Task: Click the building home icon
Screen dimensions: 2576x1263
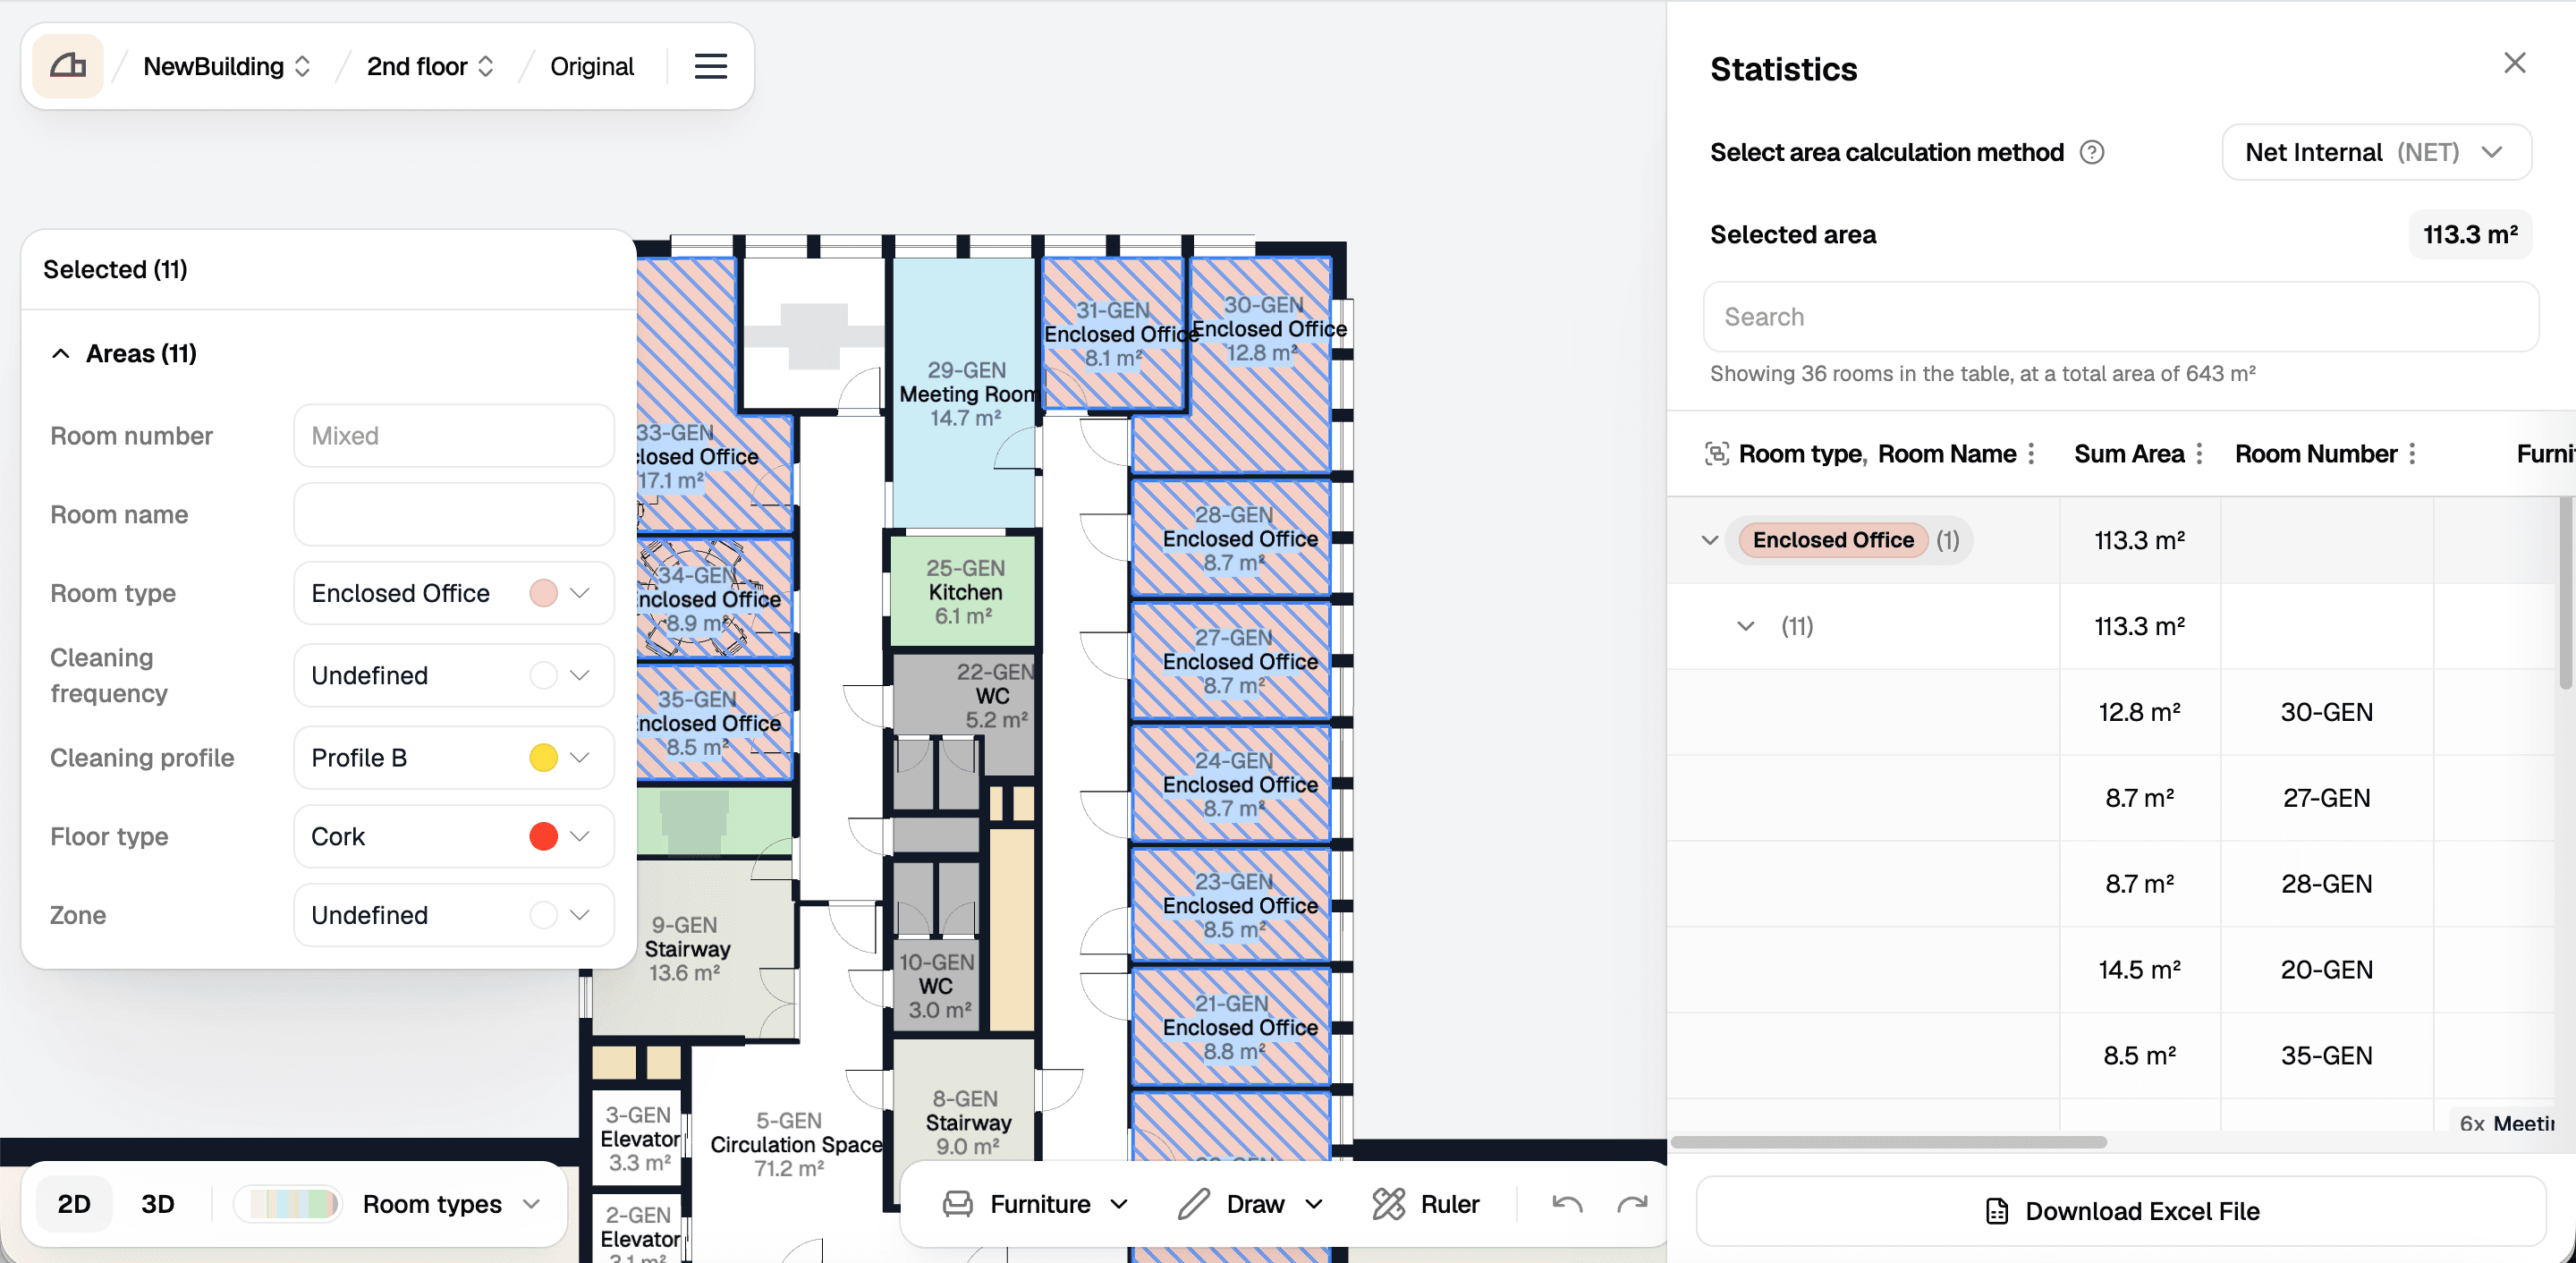Action: (68, 67)
